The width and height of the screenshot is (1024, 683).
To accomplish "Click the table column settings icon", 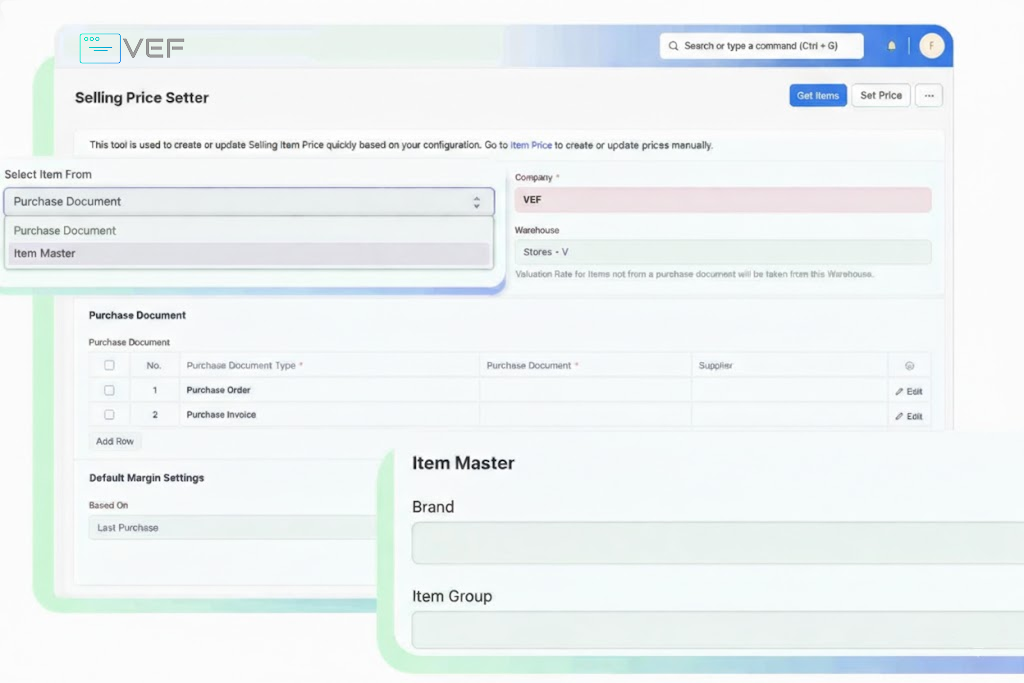I will 909,366.
